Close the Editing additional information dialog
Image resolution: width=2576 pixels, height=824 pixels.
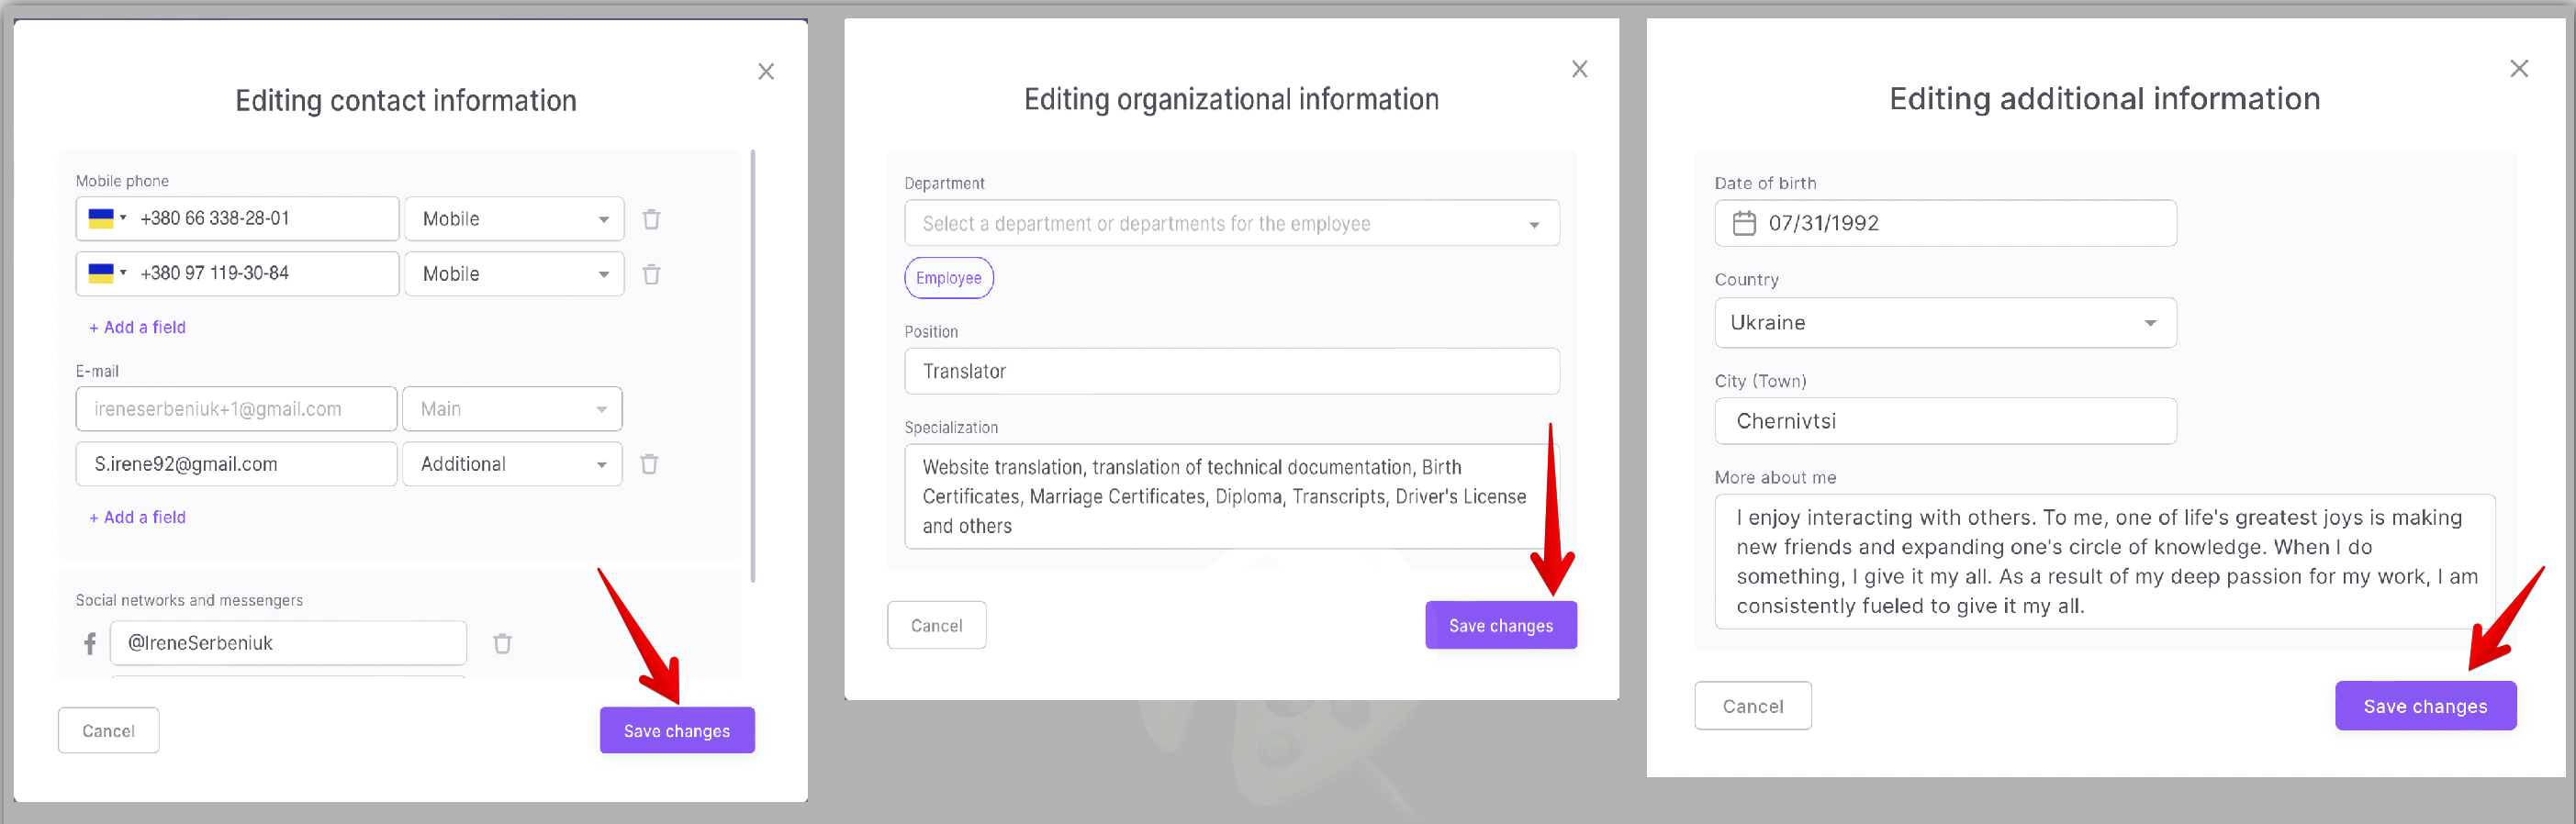click(x=2518, y=68)
